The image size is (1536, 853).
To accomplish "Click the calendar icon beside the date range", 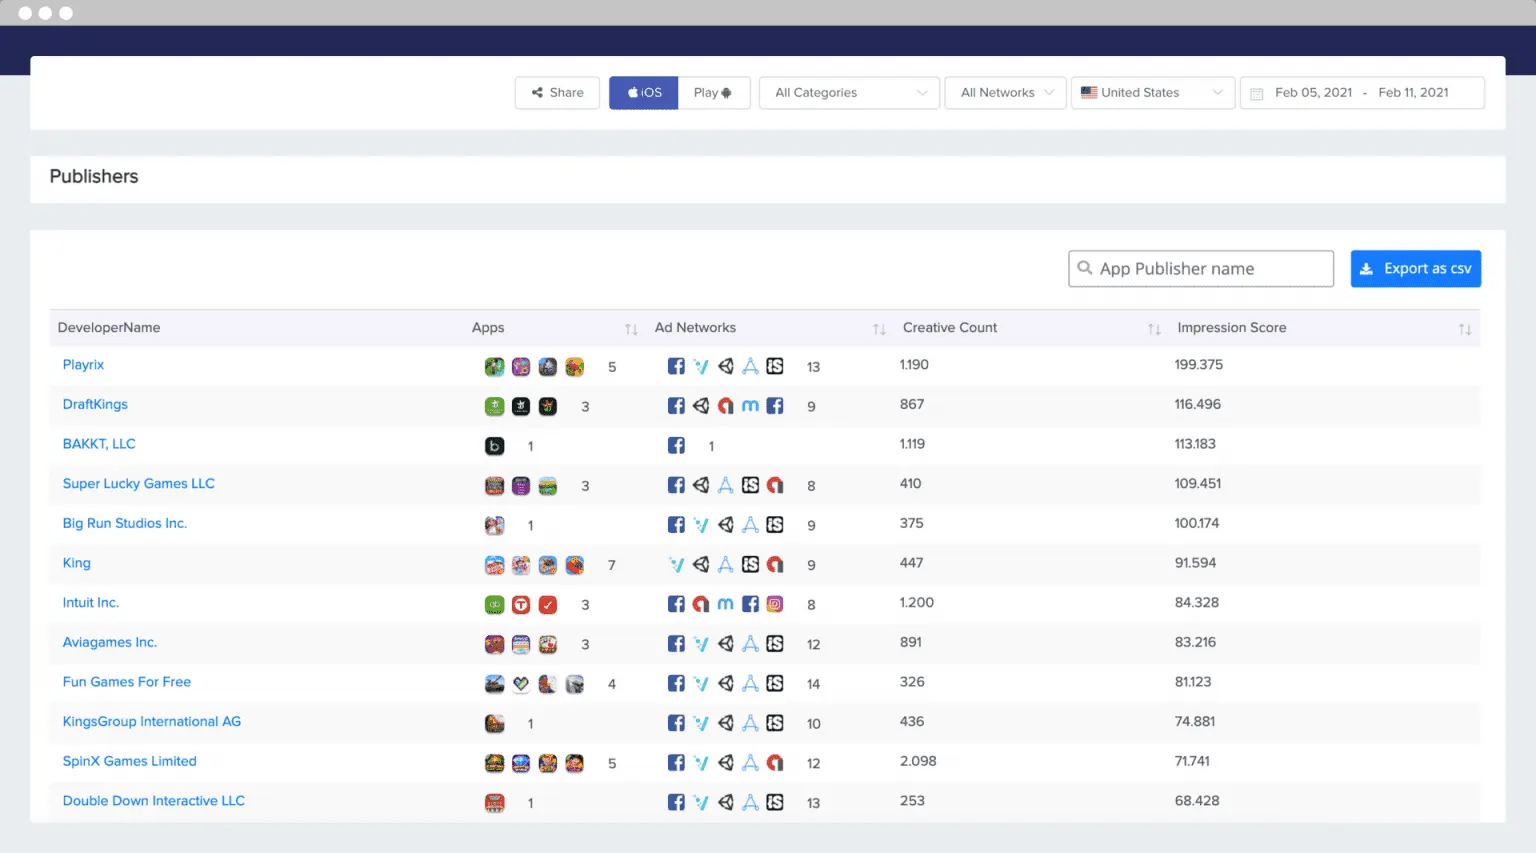I will (x=1257, y=93).
